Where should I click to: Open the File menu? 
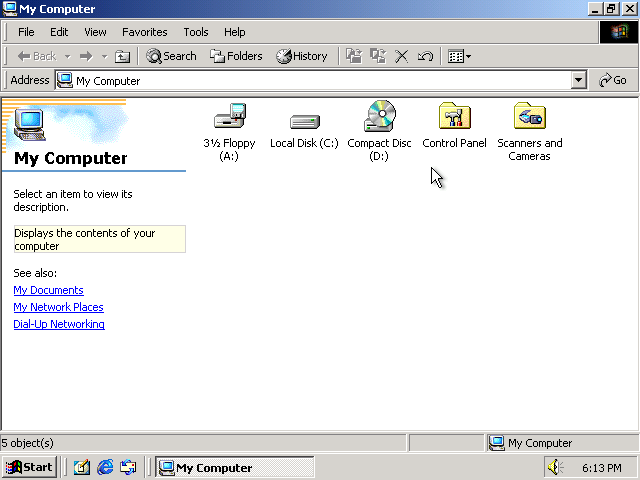click(x=26, y=32)
